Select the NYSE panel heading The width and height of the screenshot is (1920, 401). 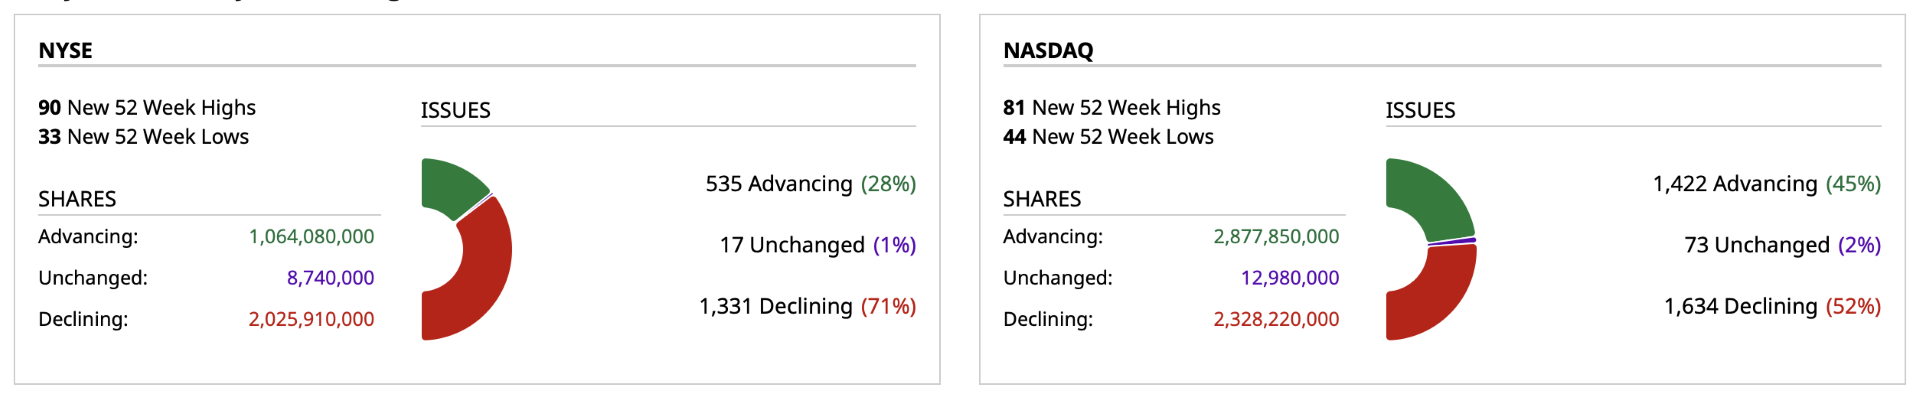click(65, 50)
